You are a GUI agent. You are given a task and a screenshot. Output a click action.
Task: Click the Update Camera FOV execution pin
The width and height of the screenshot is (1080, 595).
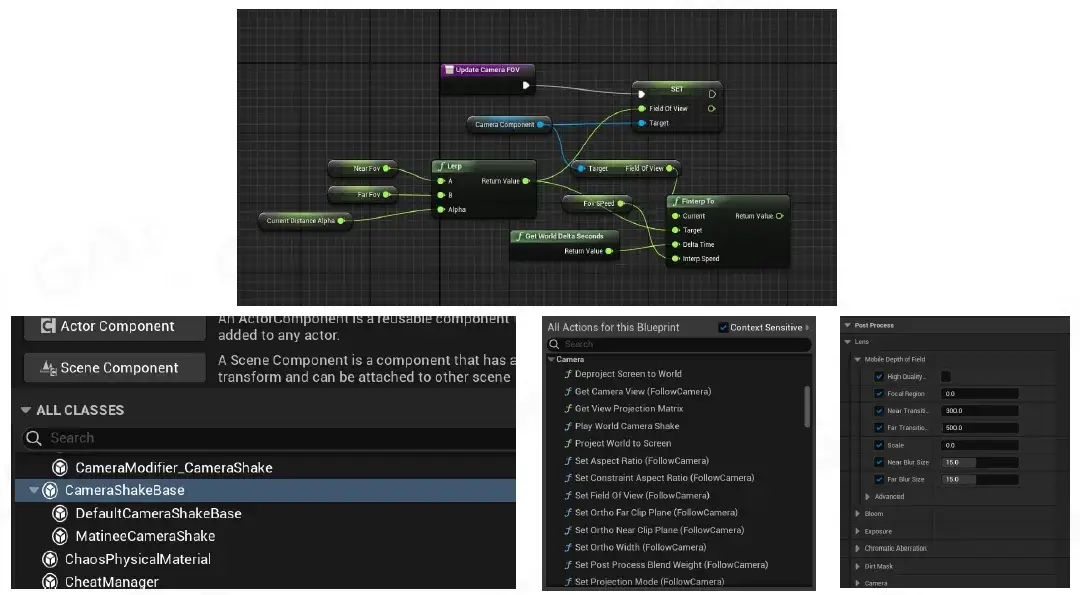526,85
